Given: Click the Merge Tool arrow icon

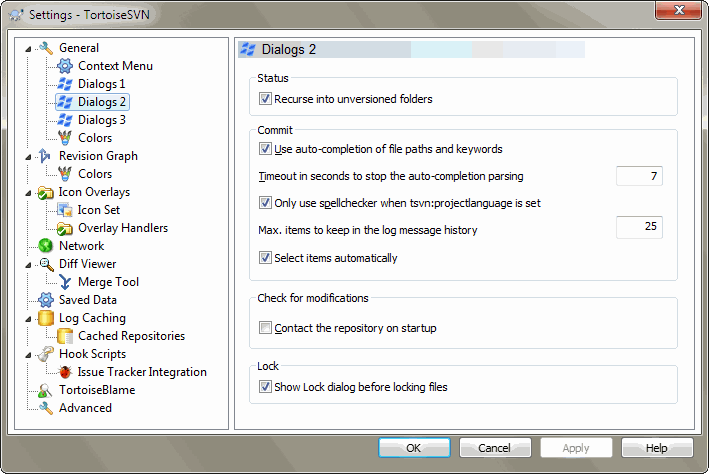Looking at the screenshot, I should (x=65, y=282).
